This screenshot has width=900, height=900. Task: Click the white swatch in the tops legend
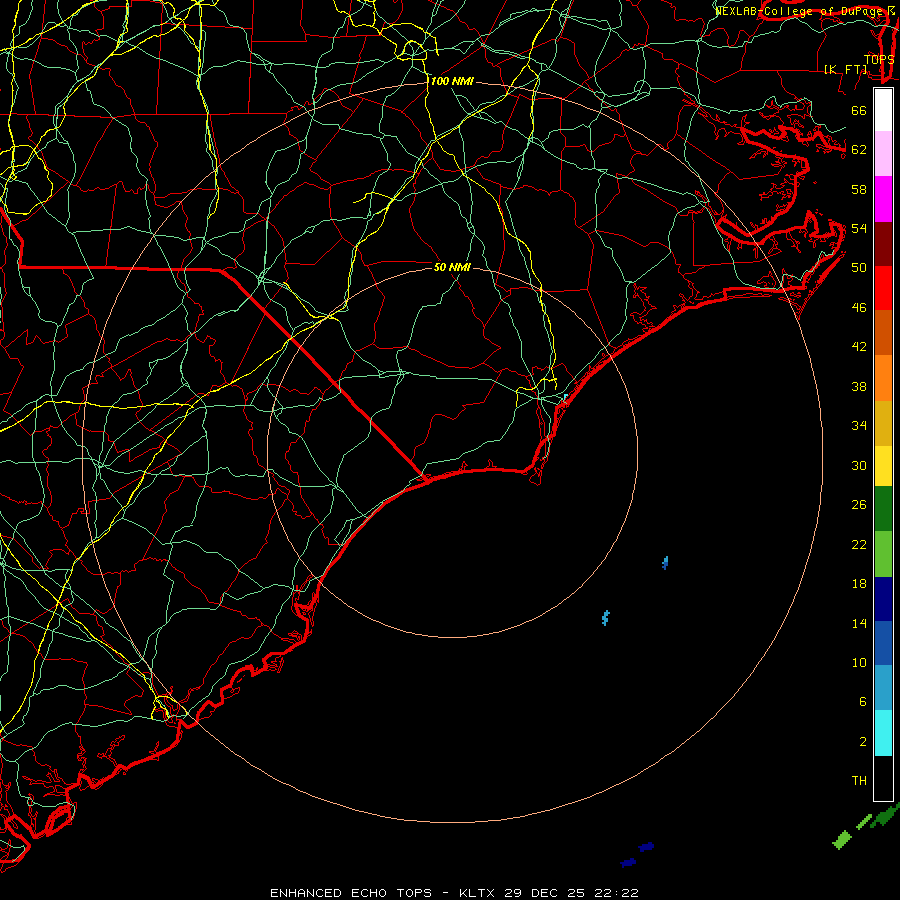click(883, 110)
